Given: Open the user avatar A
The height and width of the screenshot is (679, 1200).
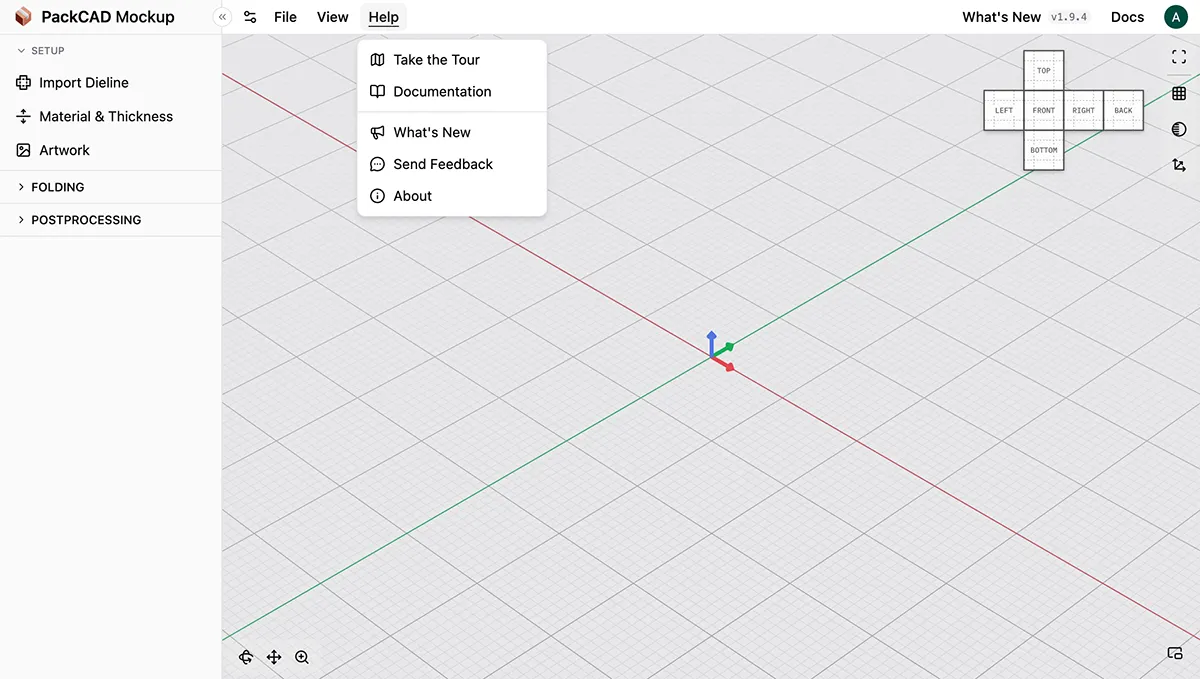Looking at the screenshot, I should pos(1176,17).
